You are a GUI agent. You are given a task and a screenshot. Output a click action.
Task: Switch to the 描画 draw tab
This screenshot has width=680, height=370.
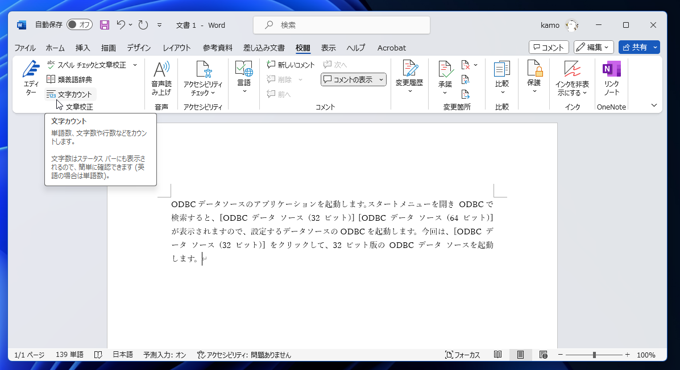(108, 48)
